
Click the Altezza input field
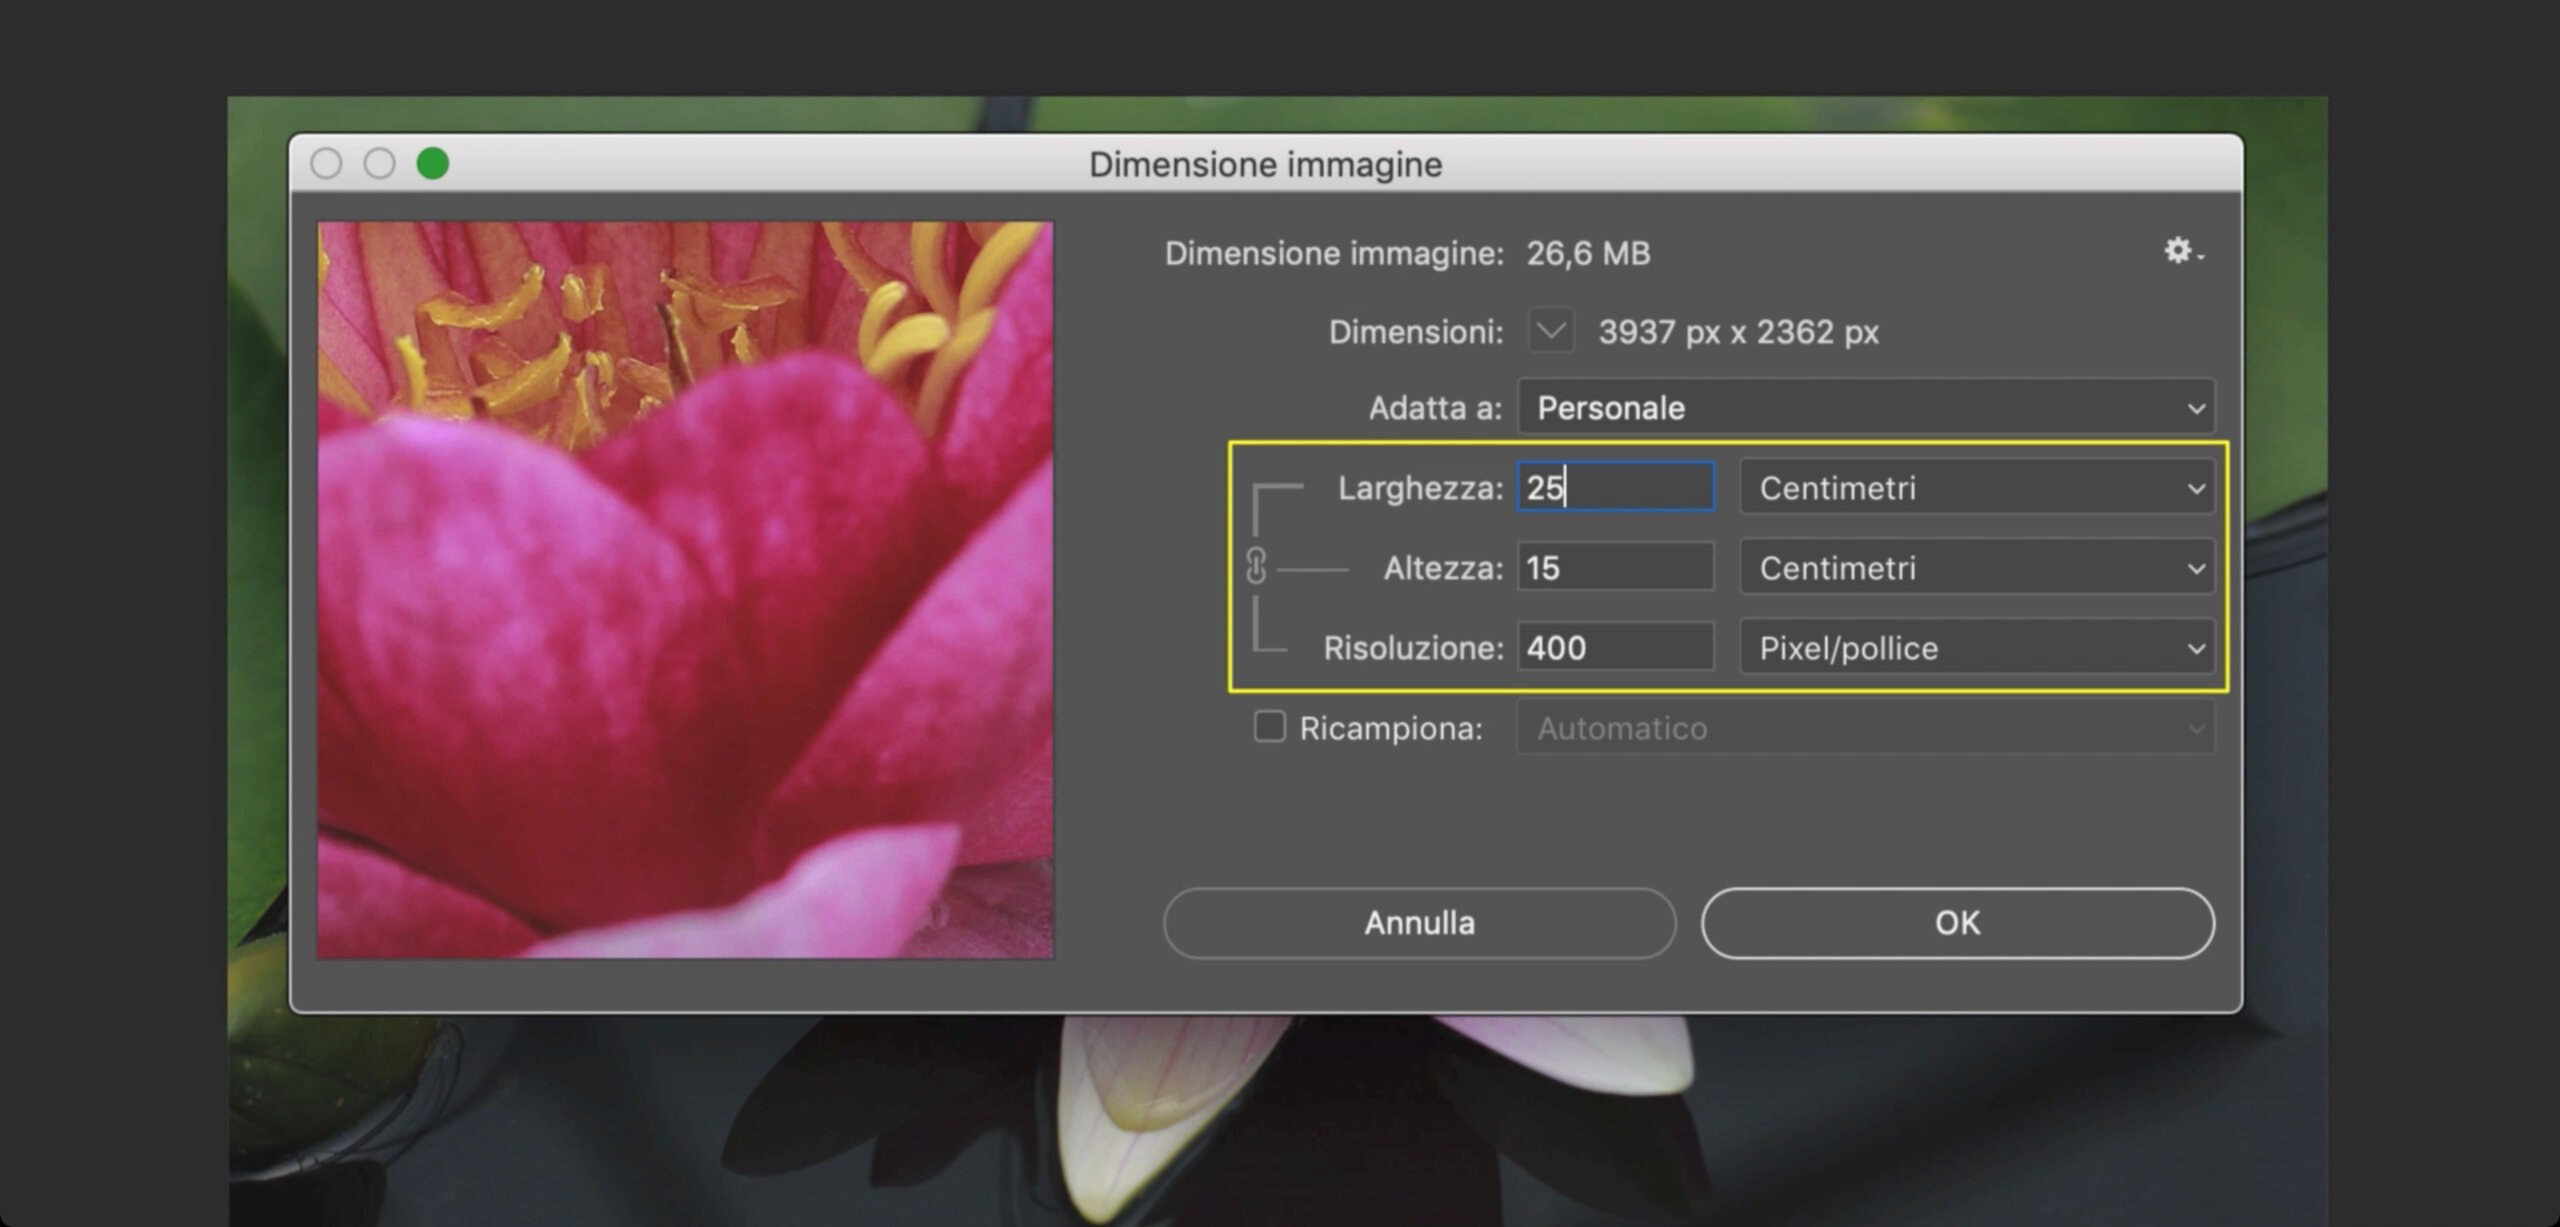1615,567
